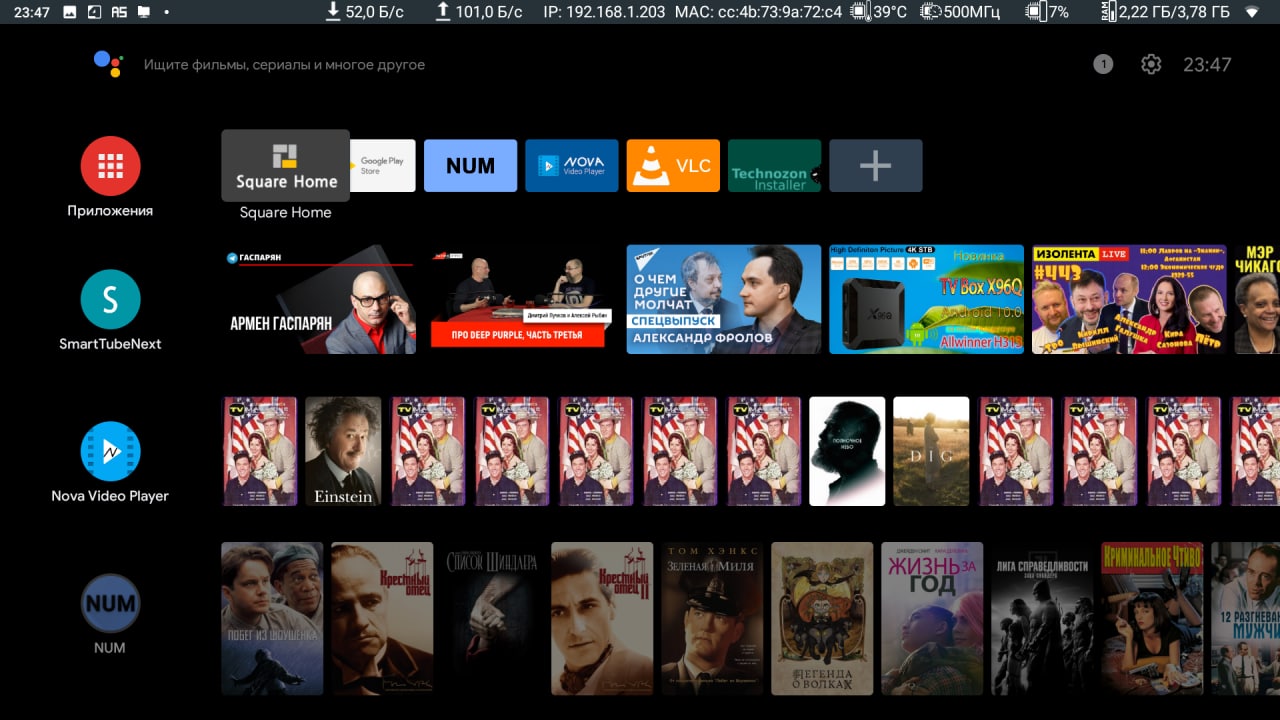Click the search field for movies and series

pos(284,65)
